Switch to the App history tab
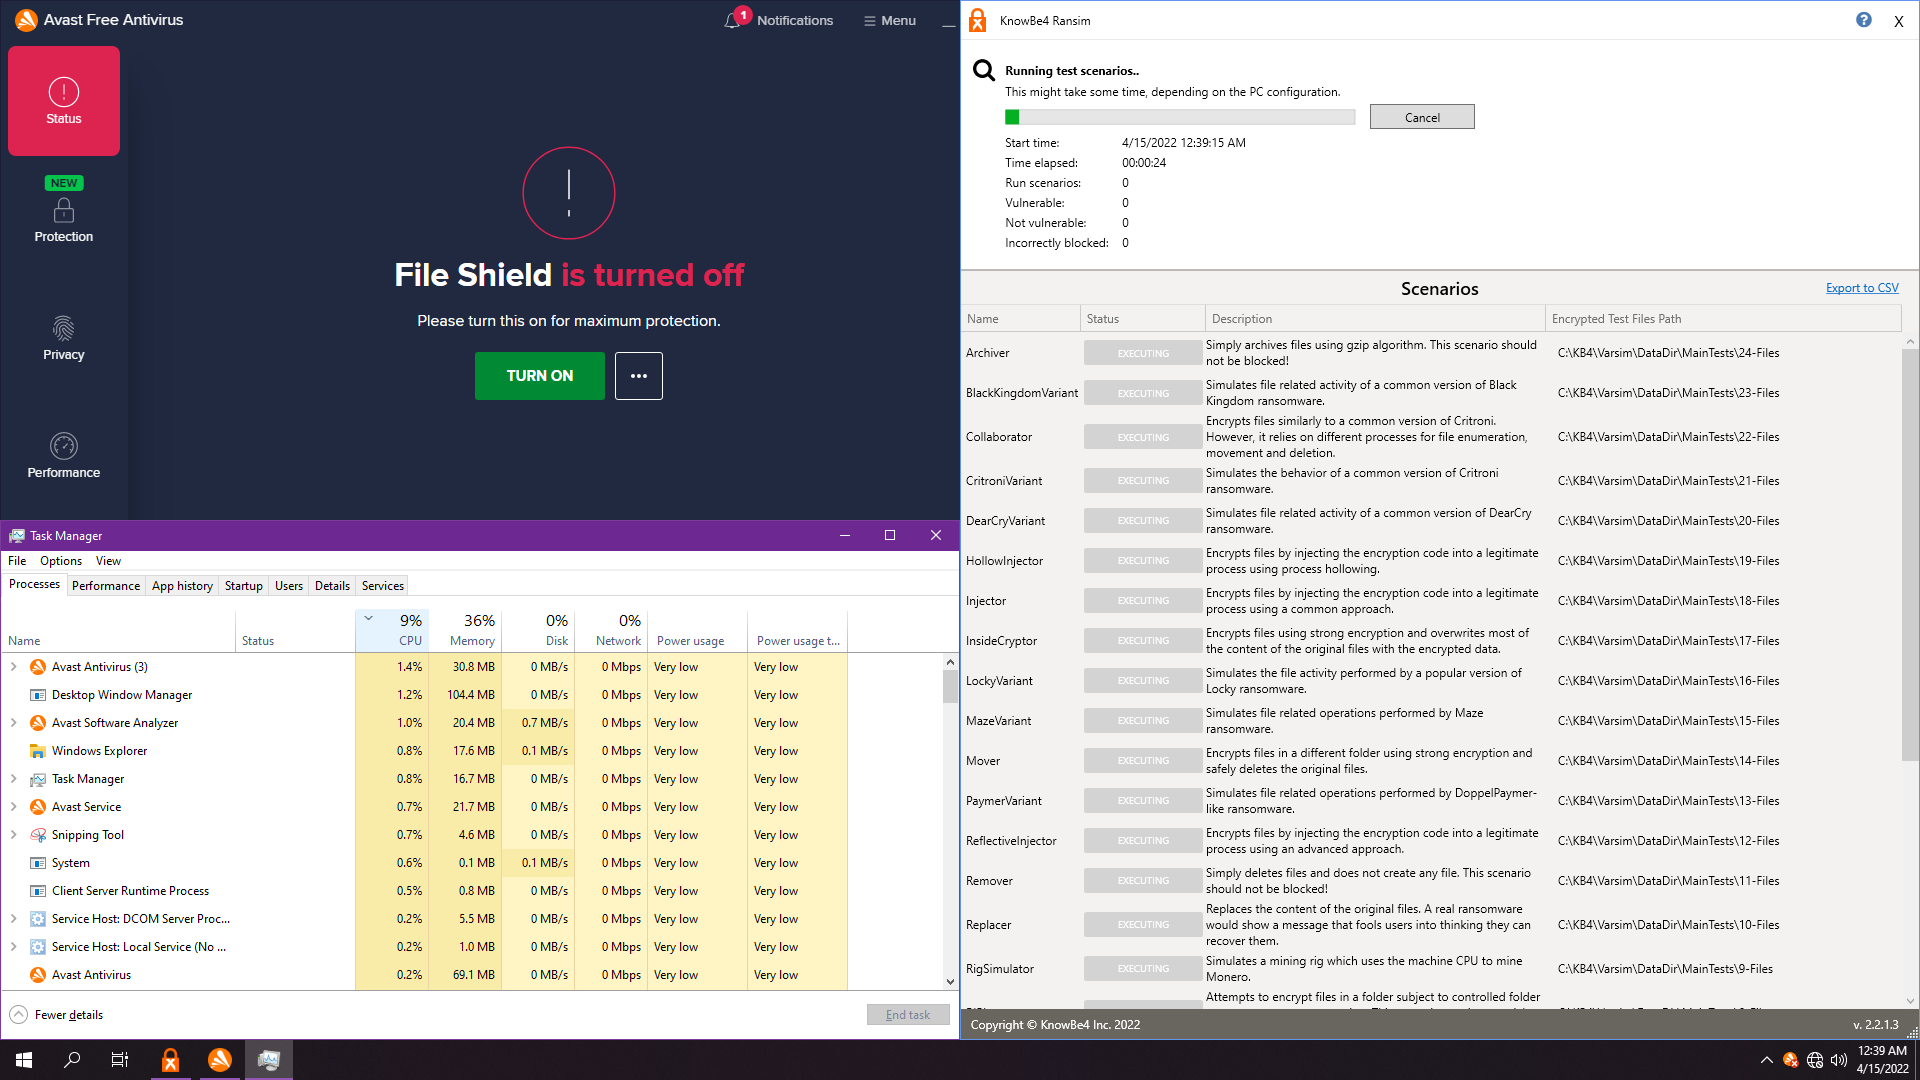The image size is (1920, 1080). point(182,586)
